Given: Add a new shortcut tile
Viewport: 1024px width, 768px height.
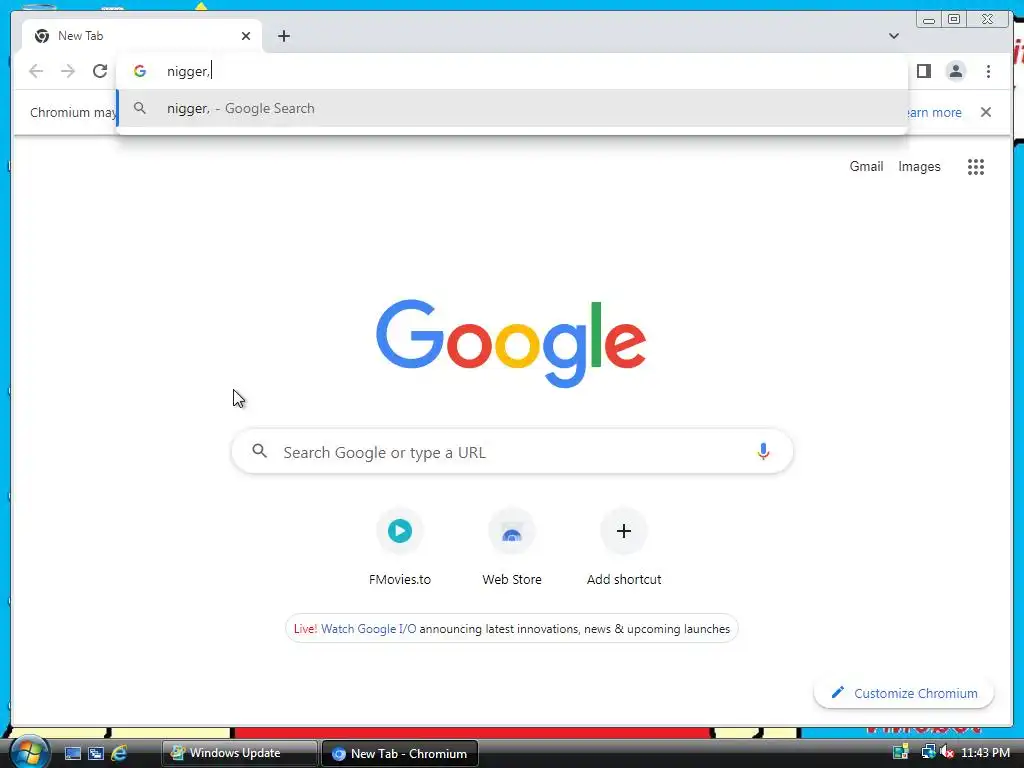Looking at the screenshot, I should click(x=624, y=547).
